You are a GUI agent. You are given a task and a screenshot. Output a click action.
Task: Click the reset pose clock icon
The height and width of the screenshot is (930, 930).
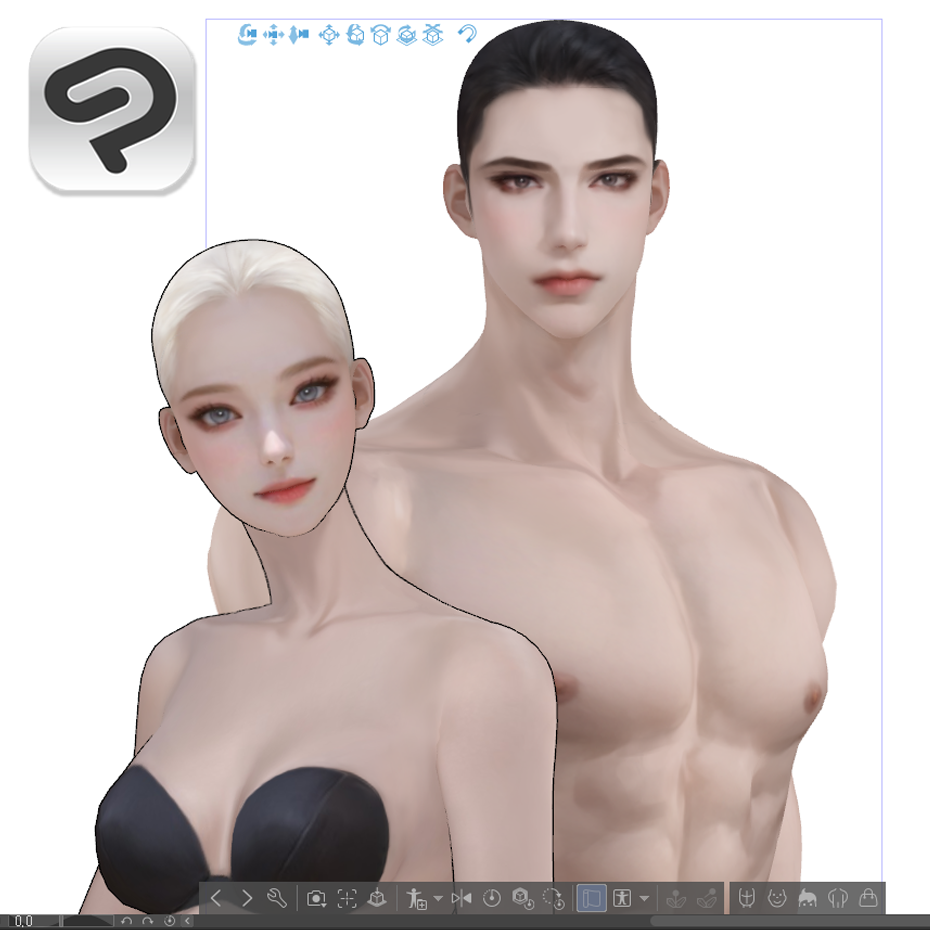click(493, 898)
